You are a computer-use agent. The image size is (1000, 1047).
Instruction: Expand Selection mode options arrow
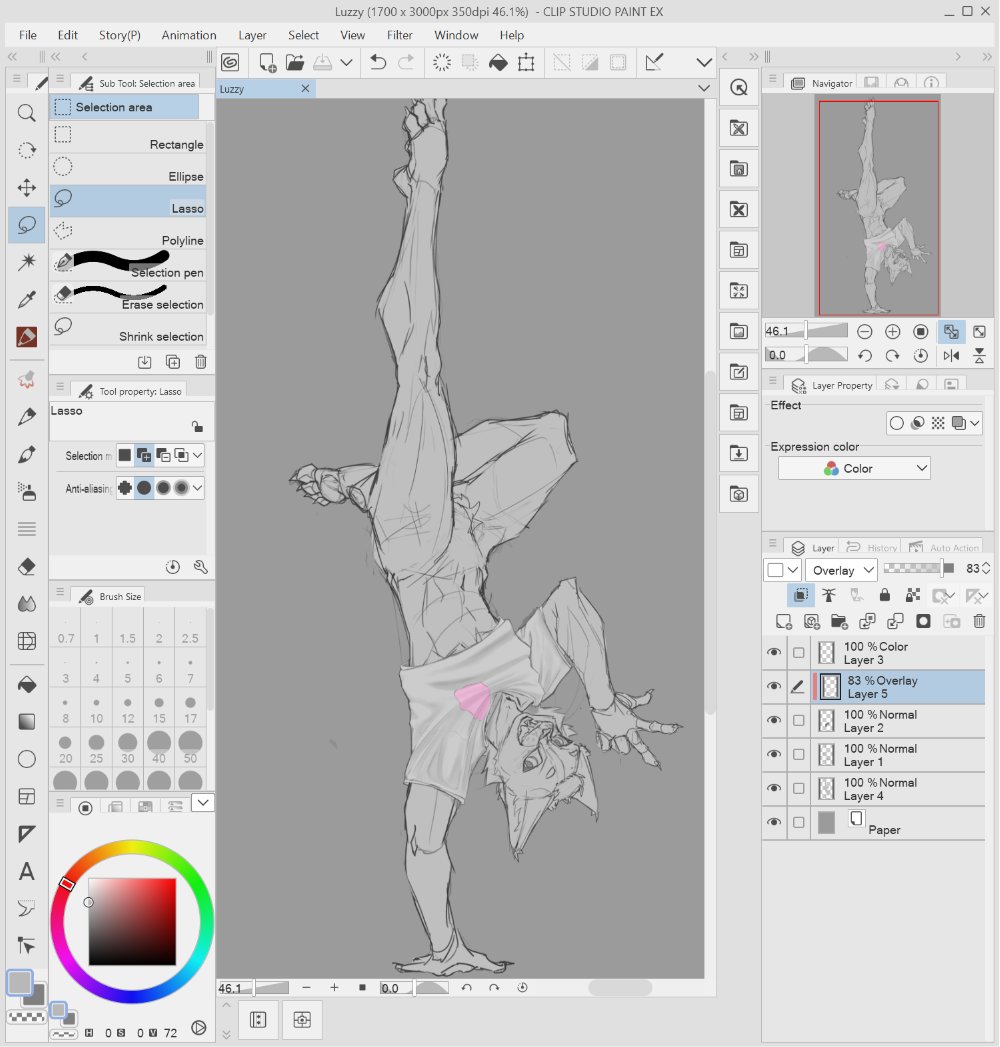pyautogui.click(x=198, y=455)
